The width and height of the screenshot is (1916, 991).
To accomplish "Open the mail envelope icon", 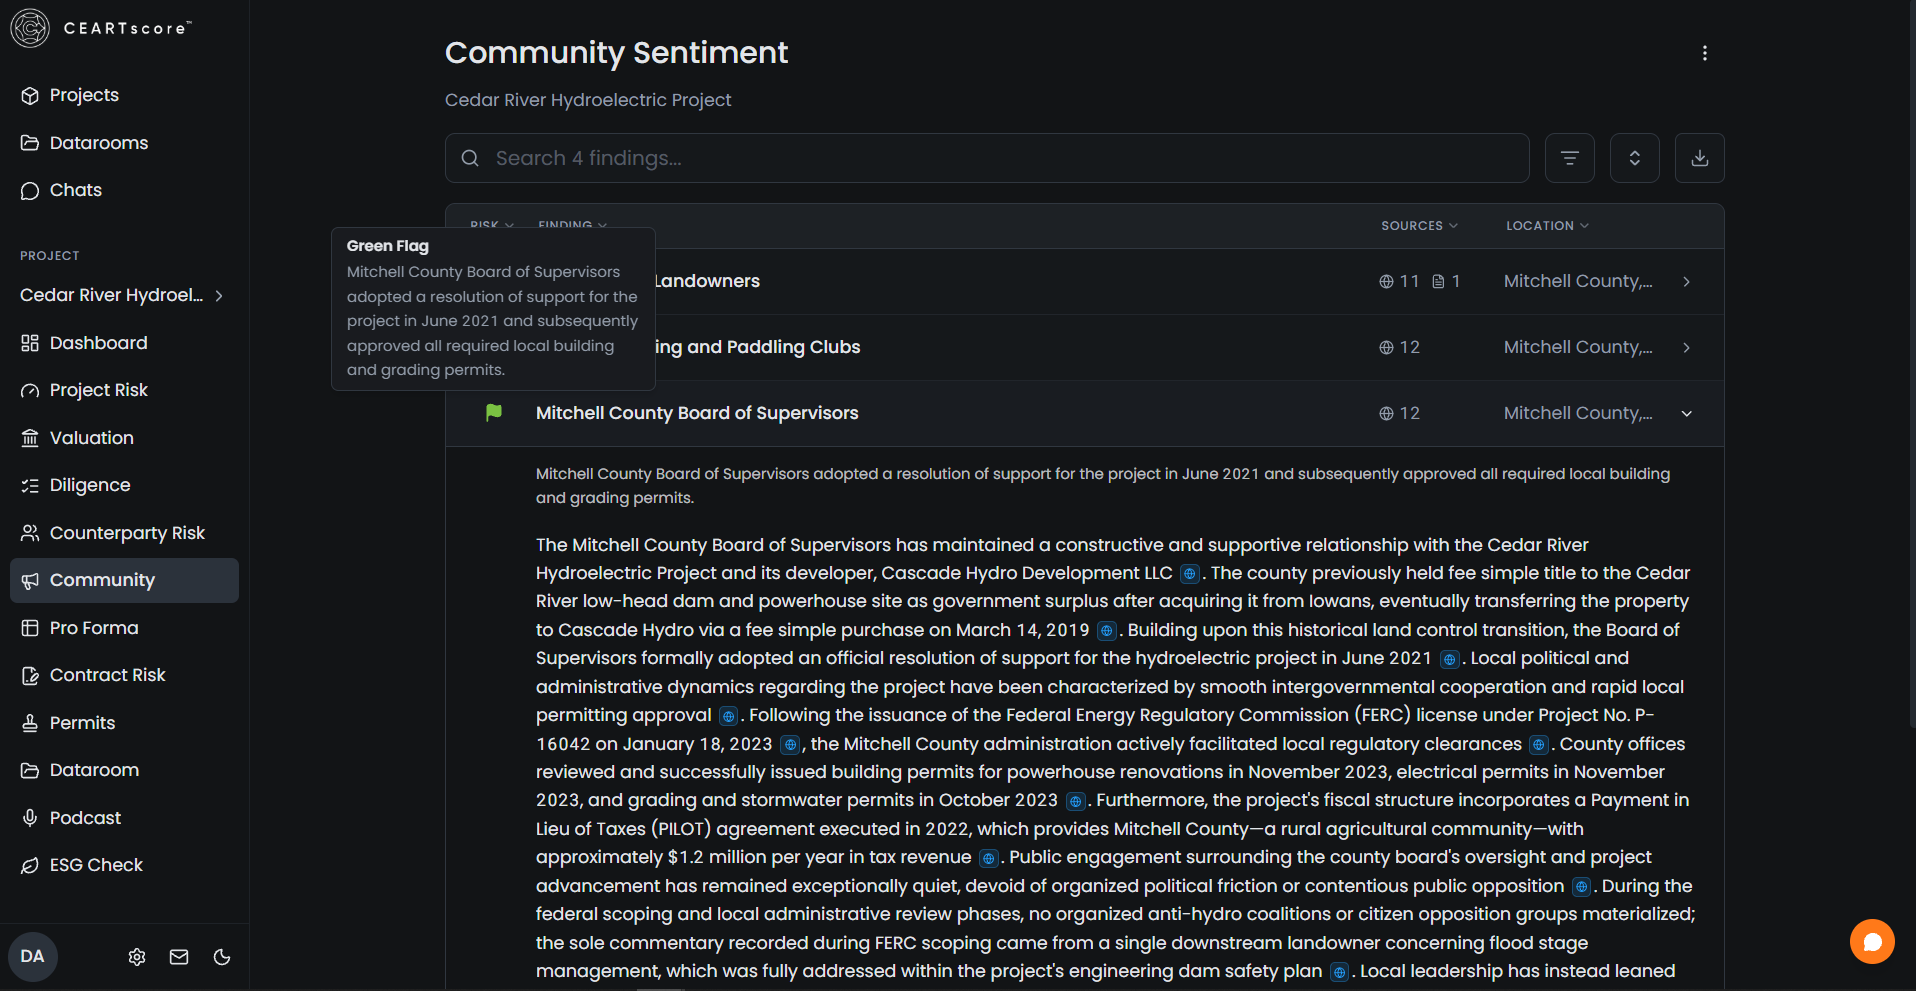I will [x=179, y=957].
